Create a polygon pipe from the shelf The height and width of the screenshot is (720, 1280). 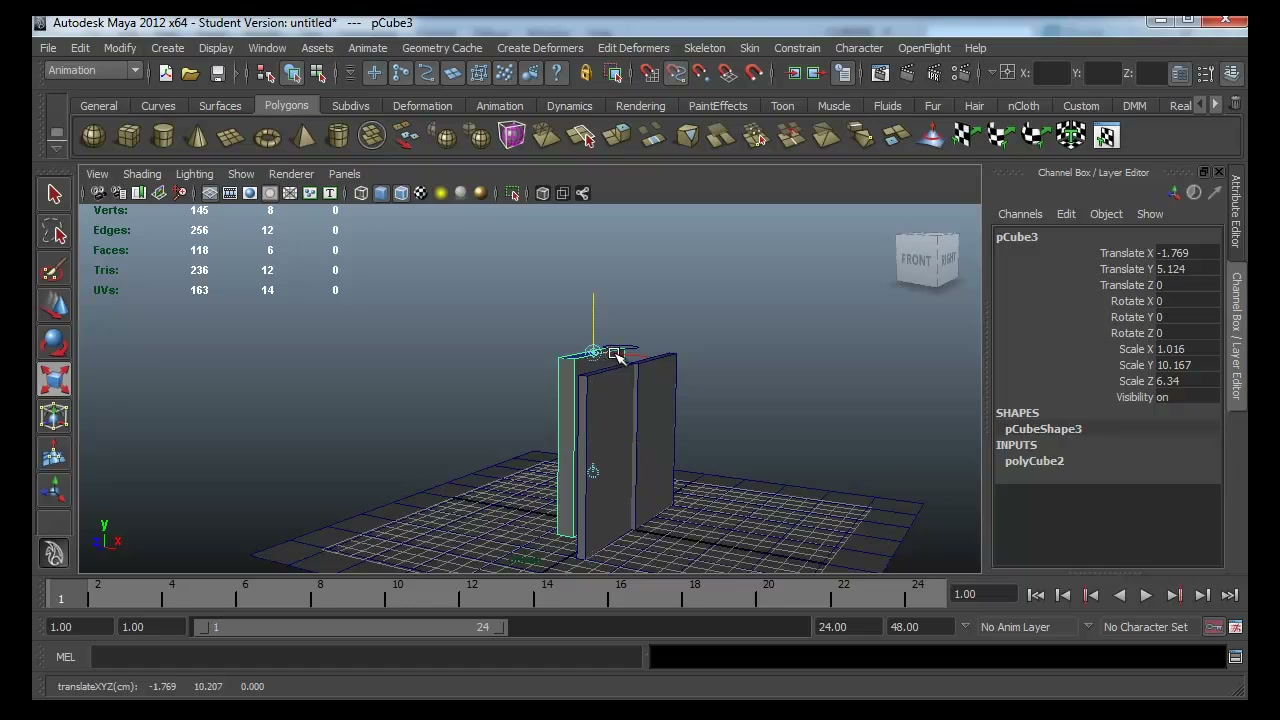(337, 136)
